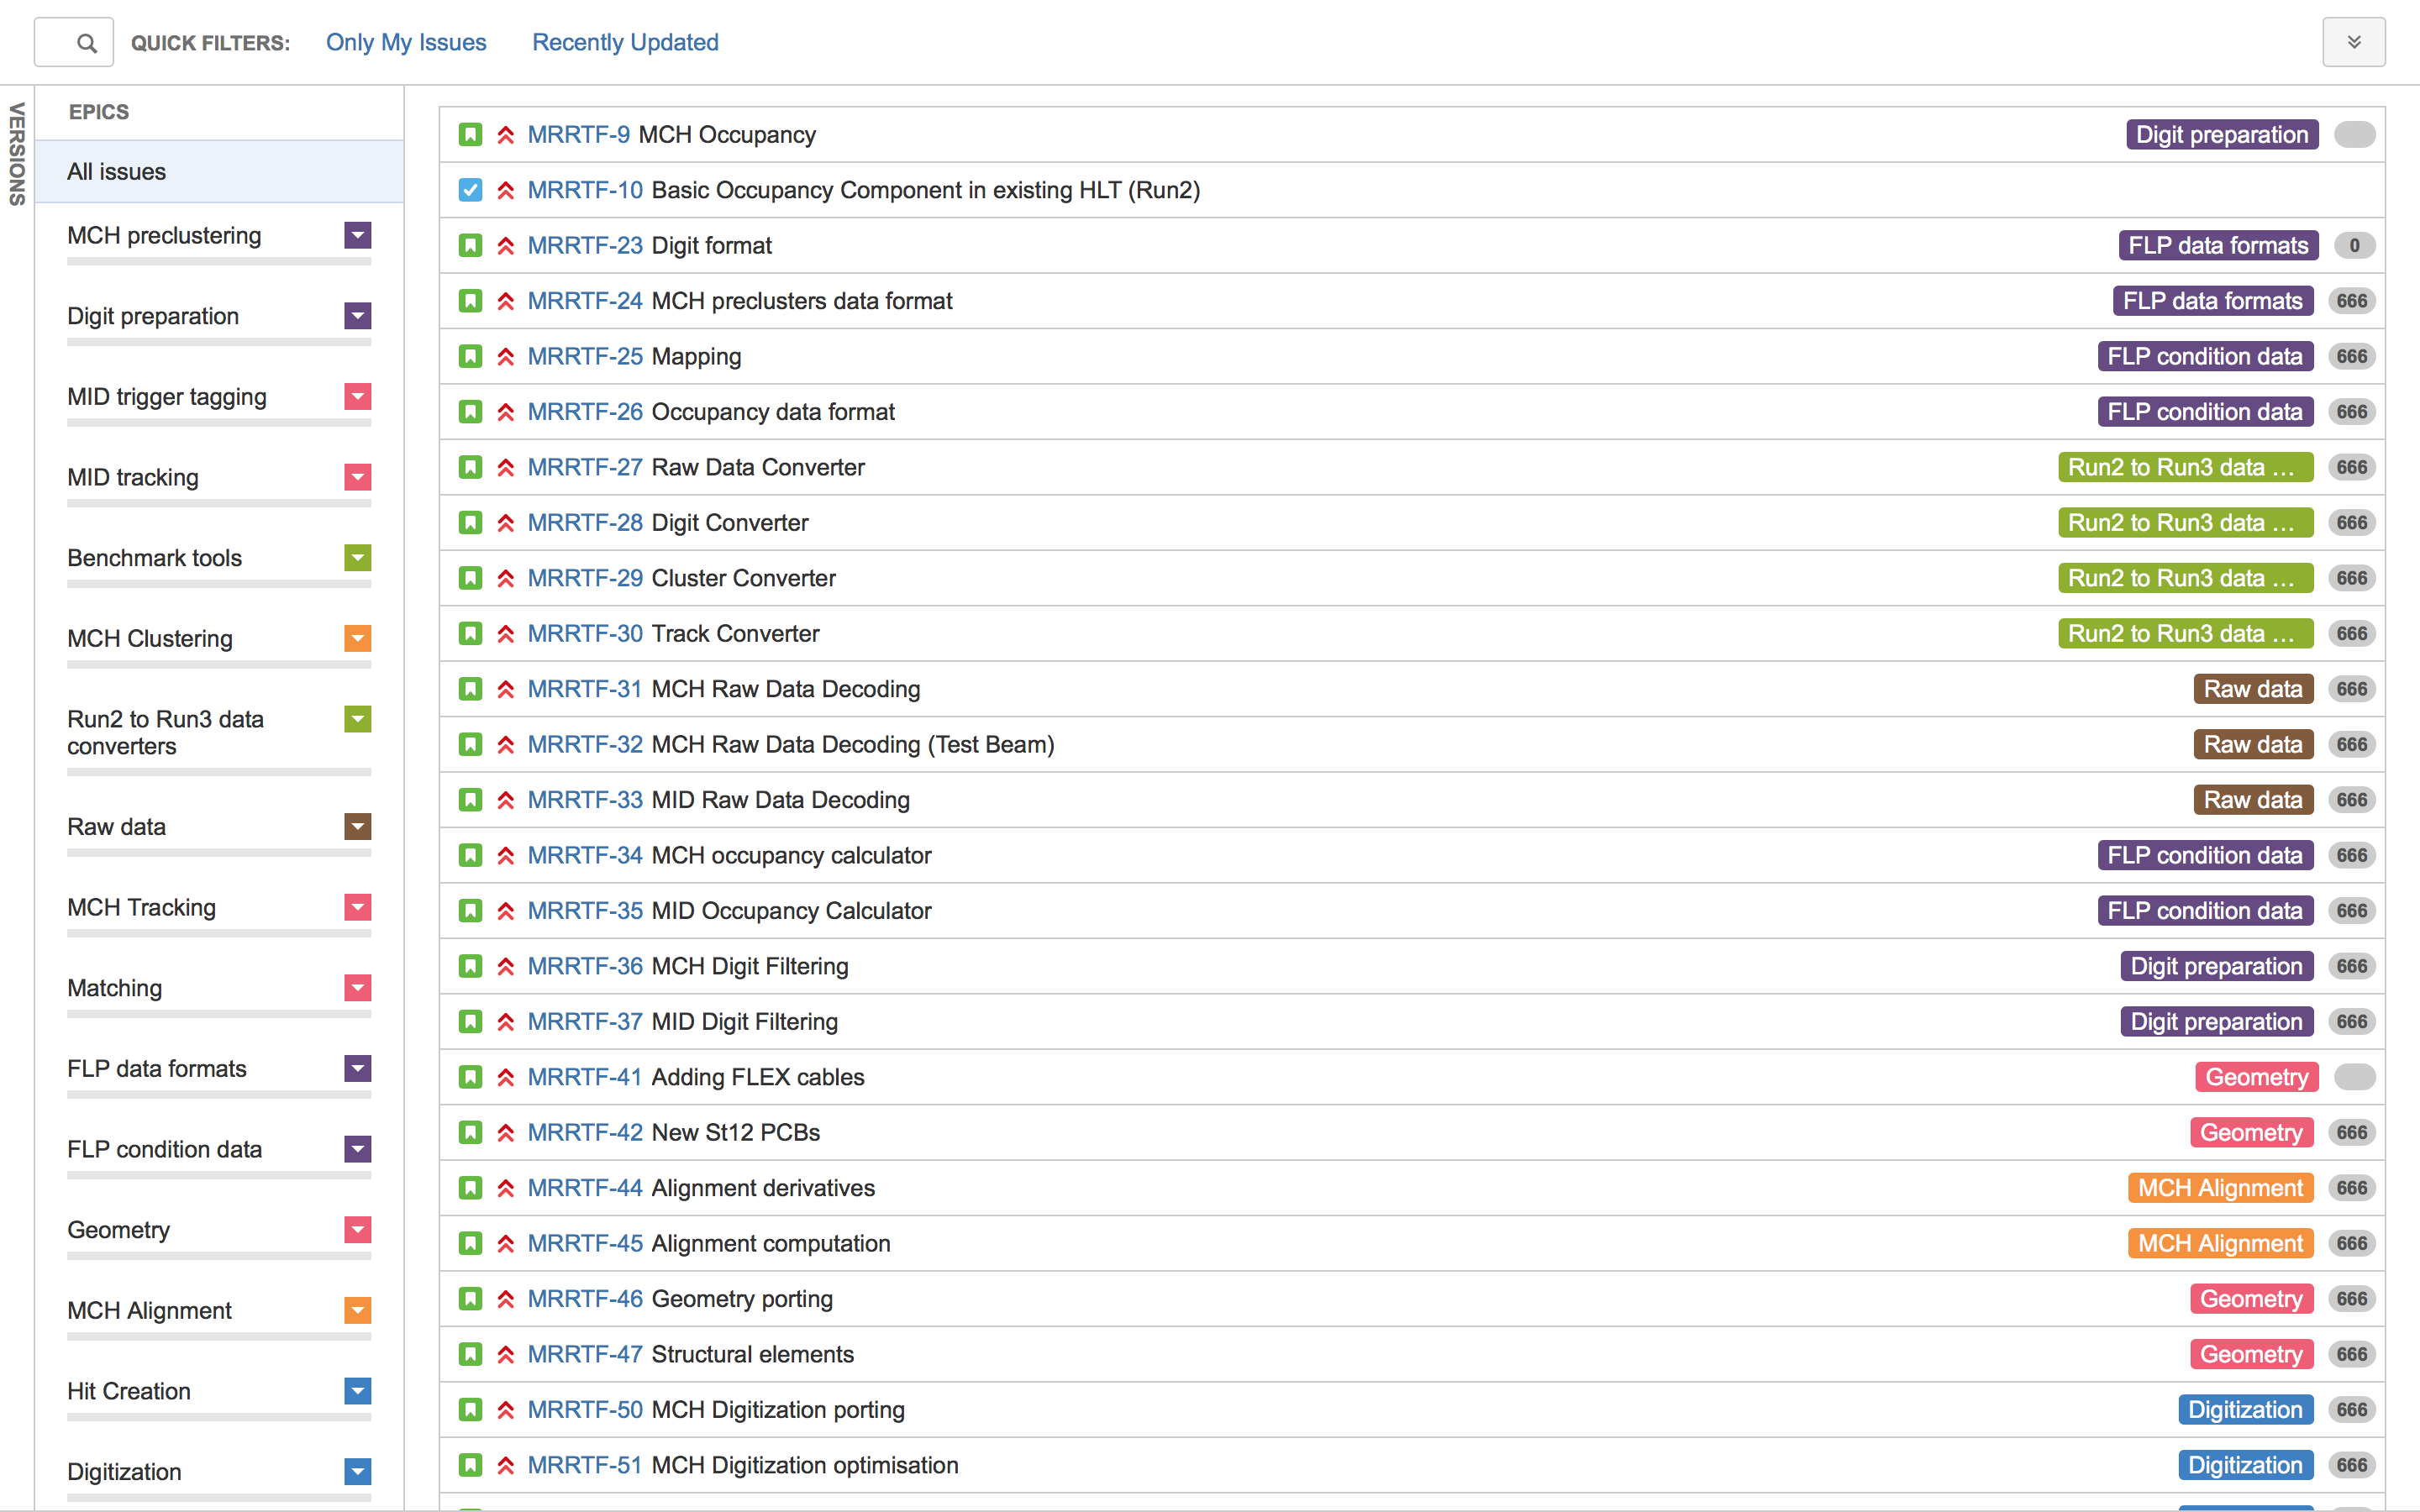2420x1512 pixels.
Task: Select the MCH Tracking epic
Action: [141, 907]
